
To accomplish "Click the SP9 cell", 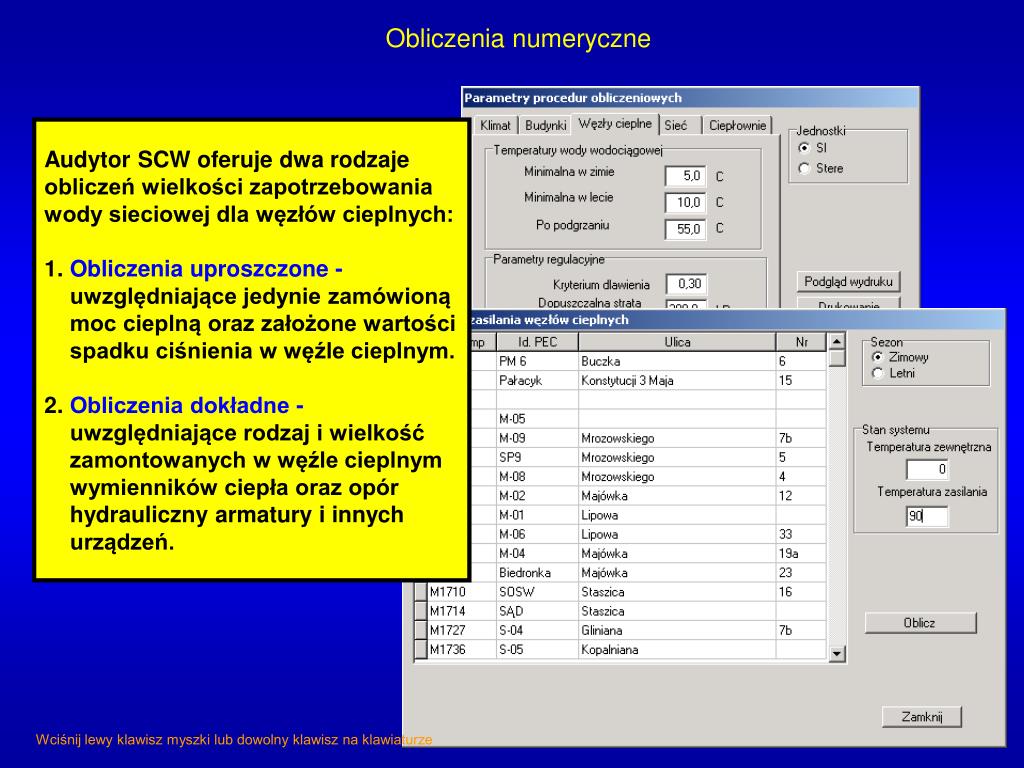I will tap(537, 458).
